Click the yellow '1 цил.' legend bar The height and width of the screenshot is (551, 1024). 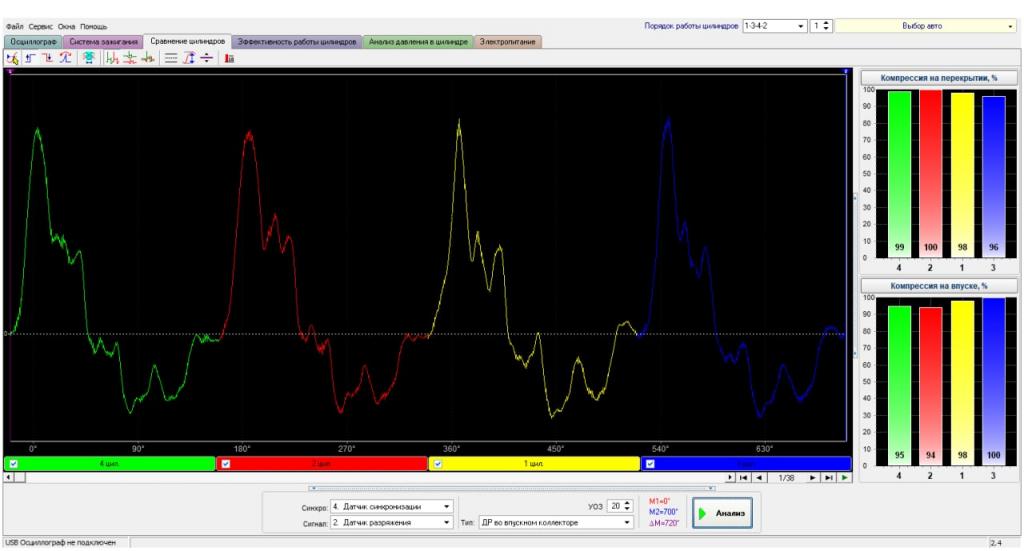pyautogui.click(x=534, y=464)
